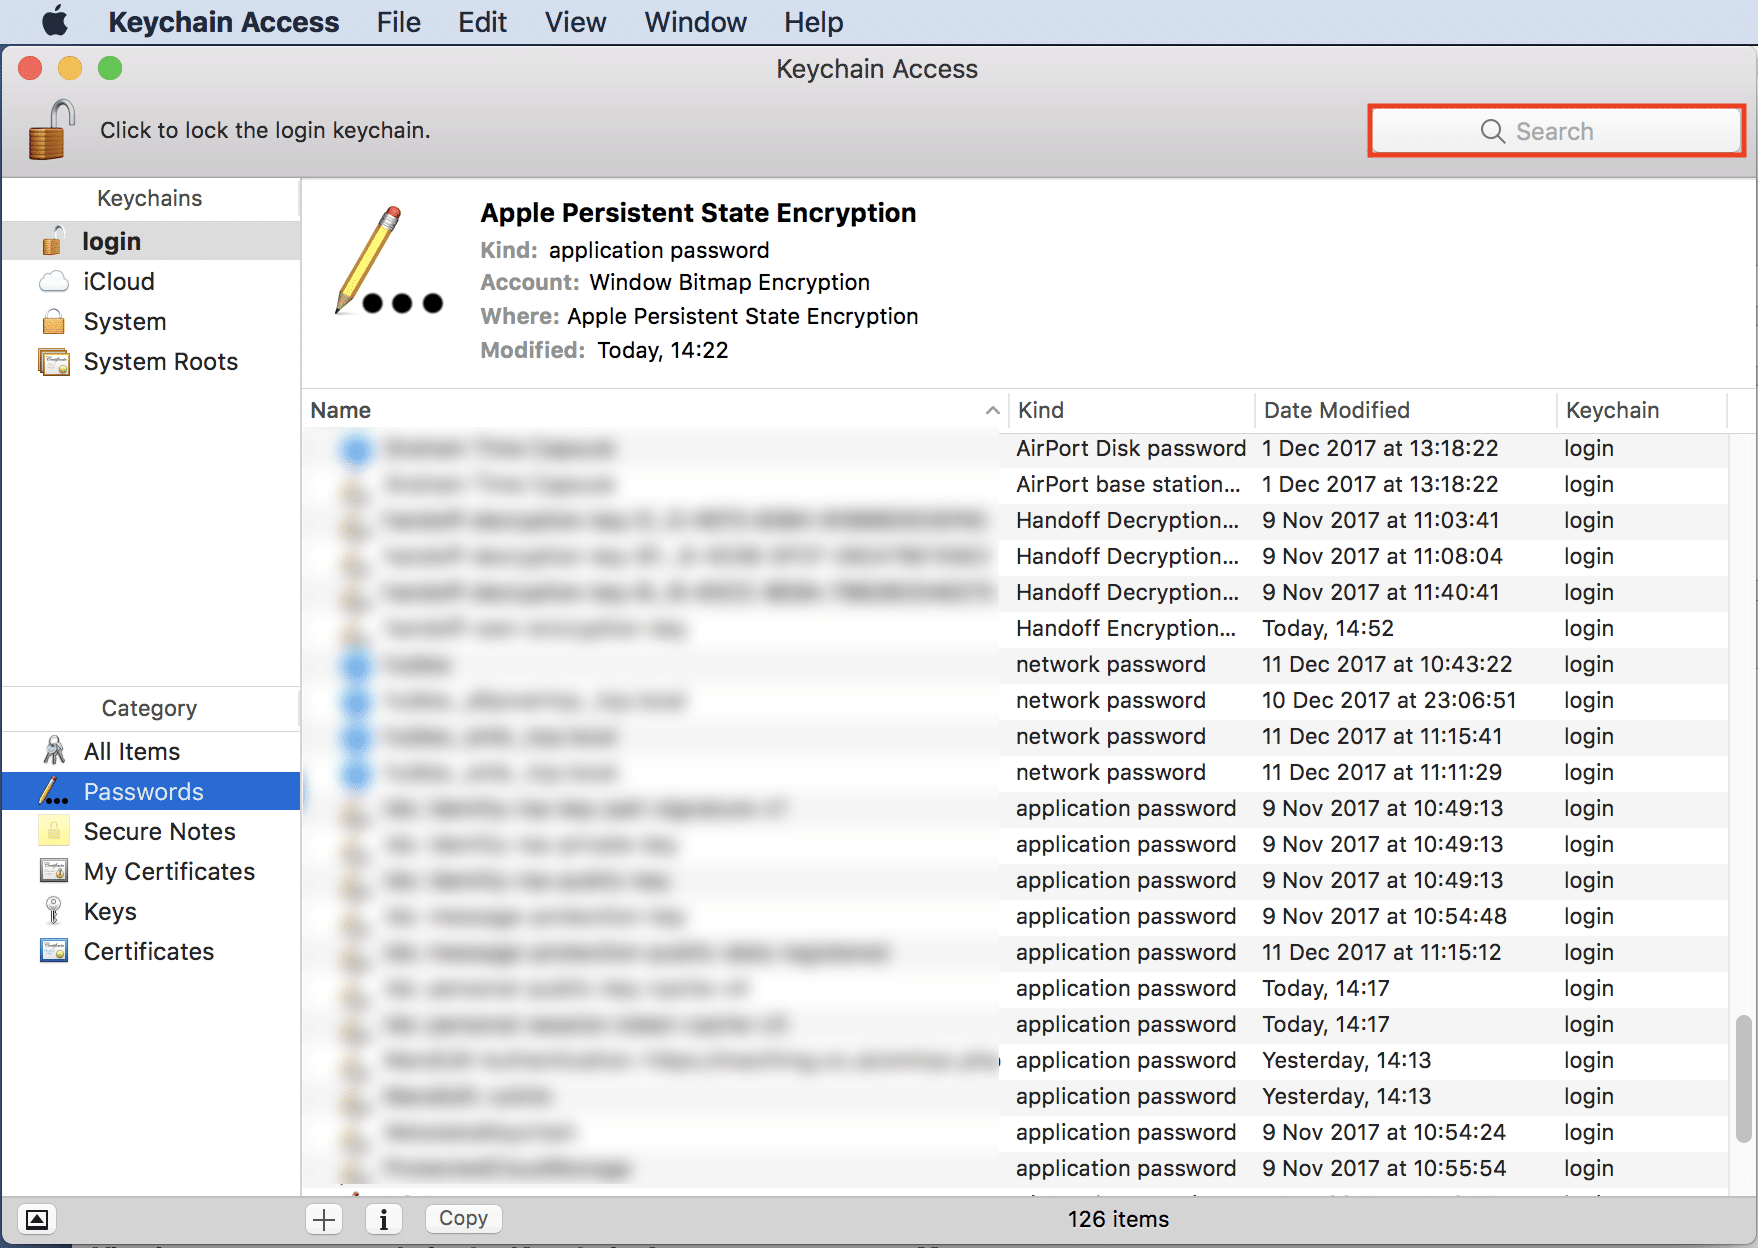Click the Secure Notes note icon

(54, 831)
